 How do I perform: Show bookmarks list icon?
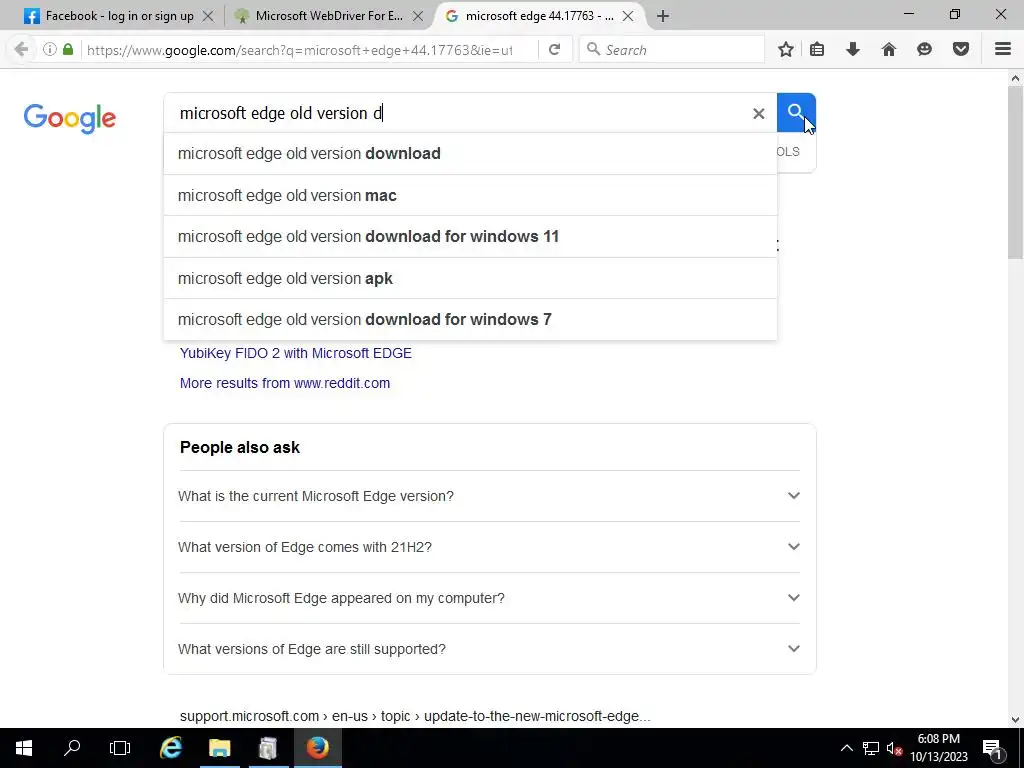[x=817, y=50]
